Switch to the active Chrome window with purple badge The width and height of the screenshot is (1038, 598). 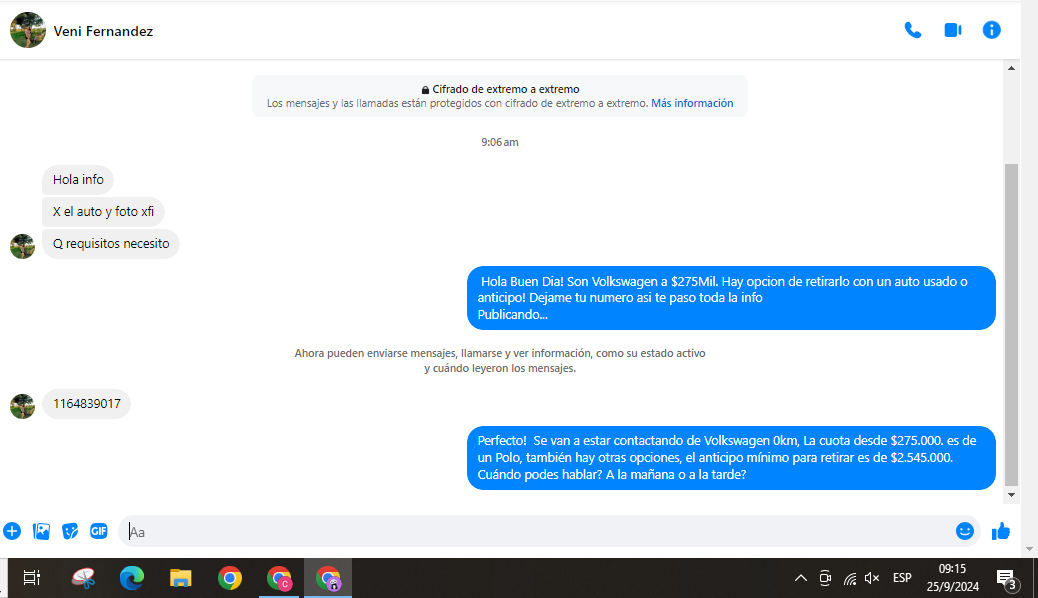click(x=328, y=578)
